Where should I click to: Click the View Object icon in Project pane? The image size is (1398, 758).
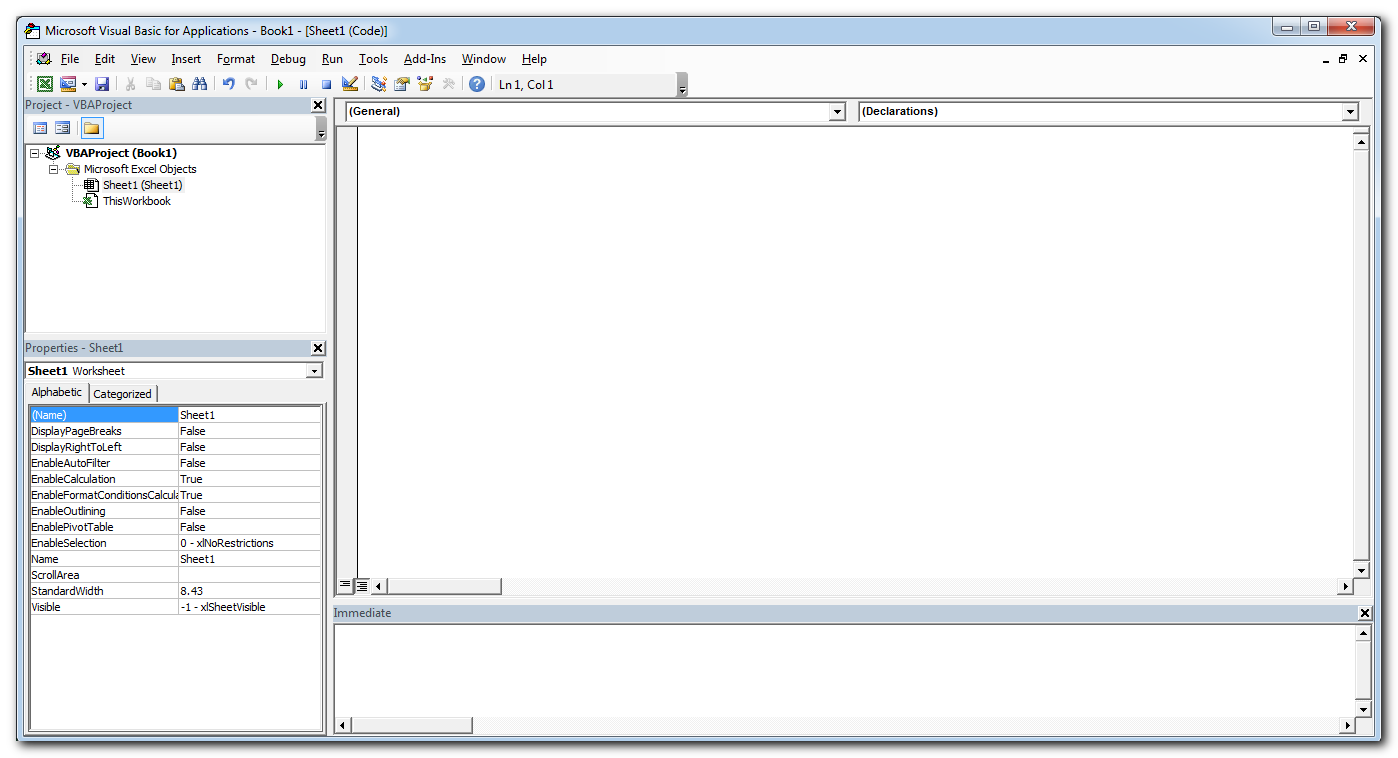coord(63,128)
